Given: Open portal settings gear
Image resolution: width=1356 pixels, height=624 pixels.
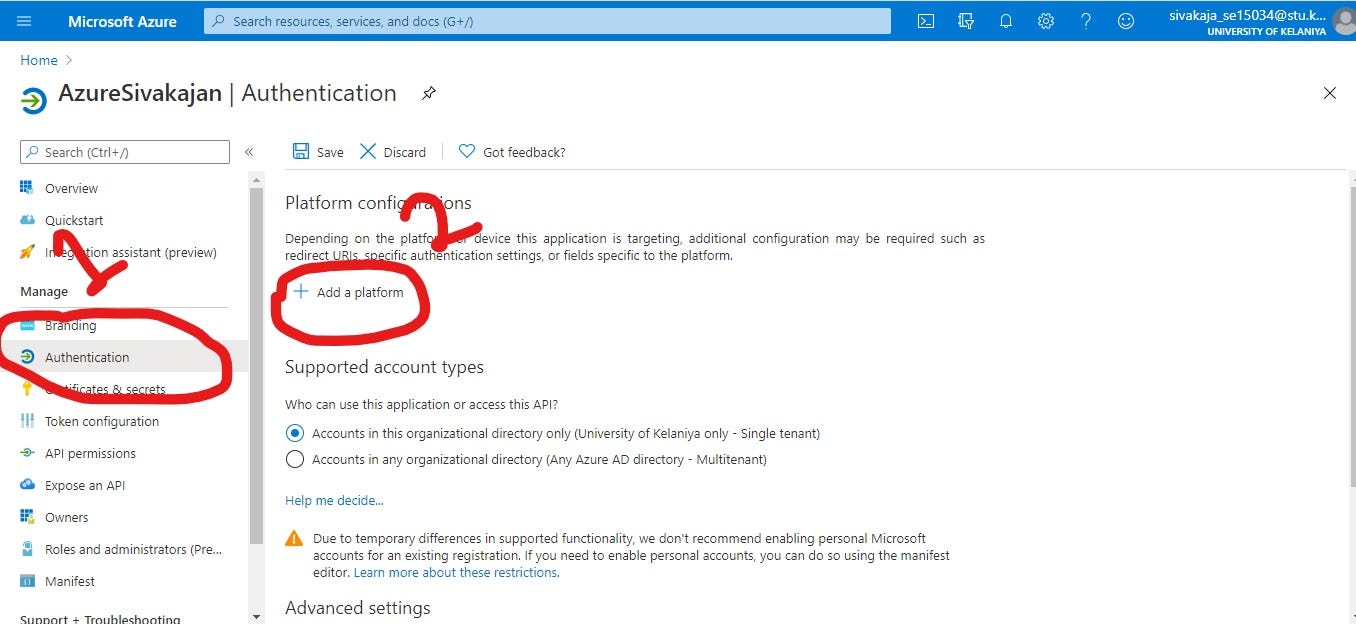Looking at the screenshot, I should tap(1046, 21).
